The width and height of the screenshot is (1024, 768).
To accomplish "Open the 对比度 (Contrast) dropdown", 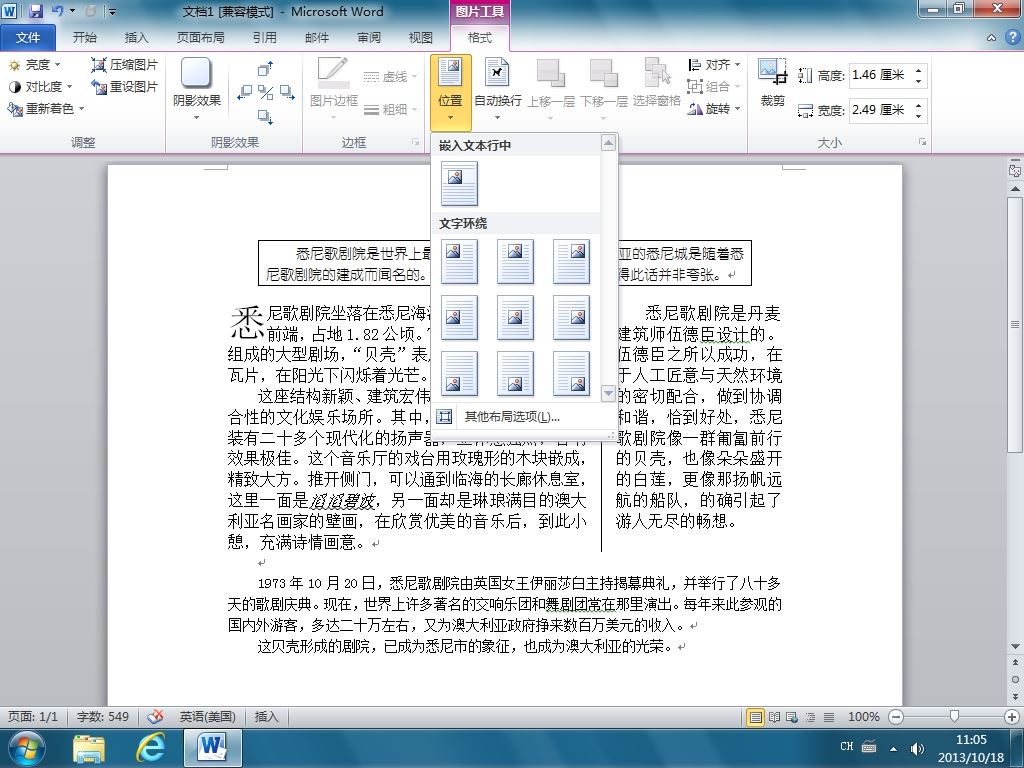I will point(40,86).
